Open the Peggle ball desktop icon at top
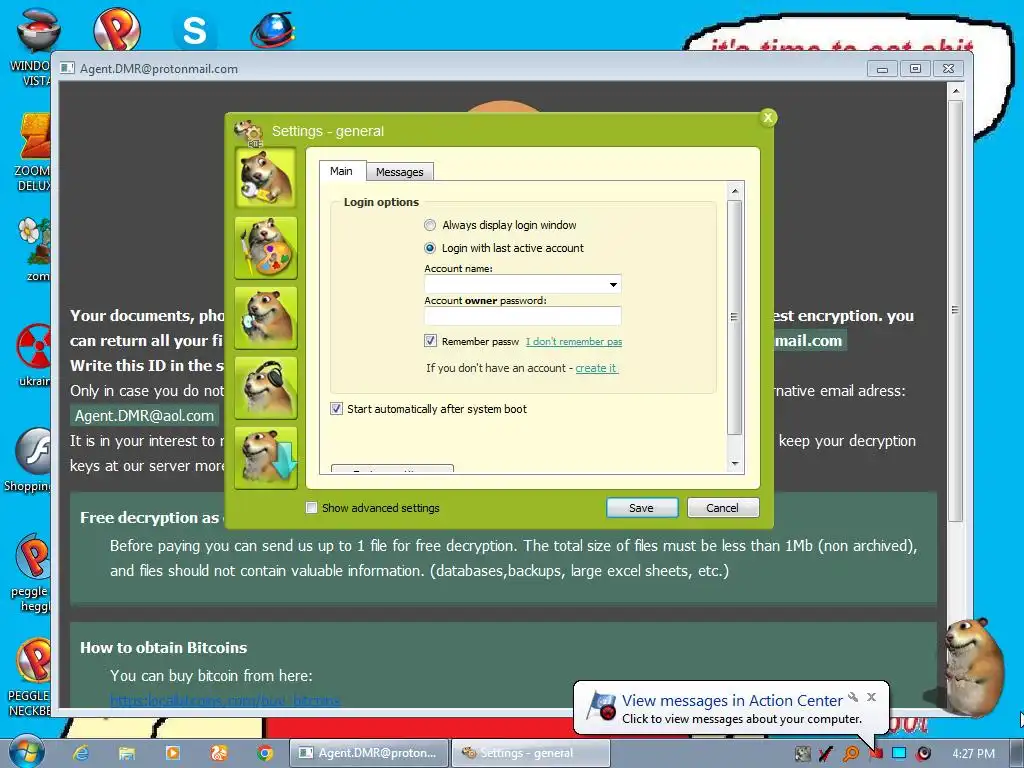1024x768 pixels. (x=117, y=29)
